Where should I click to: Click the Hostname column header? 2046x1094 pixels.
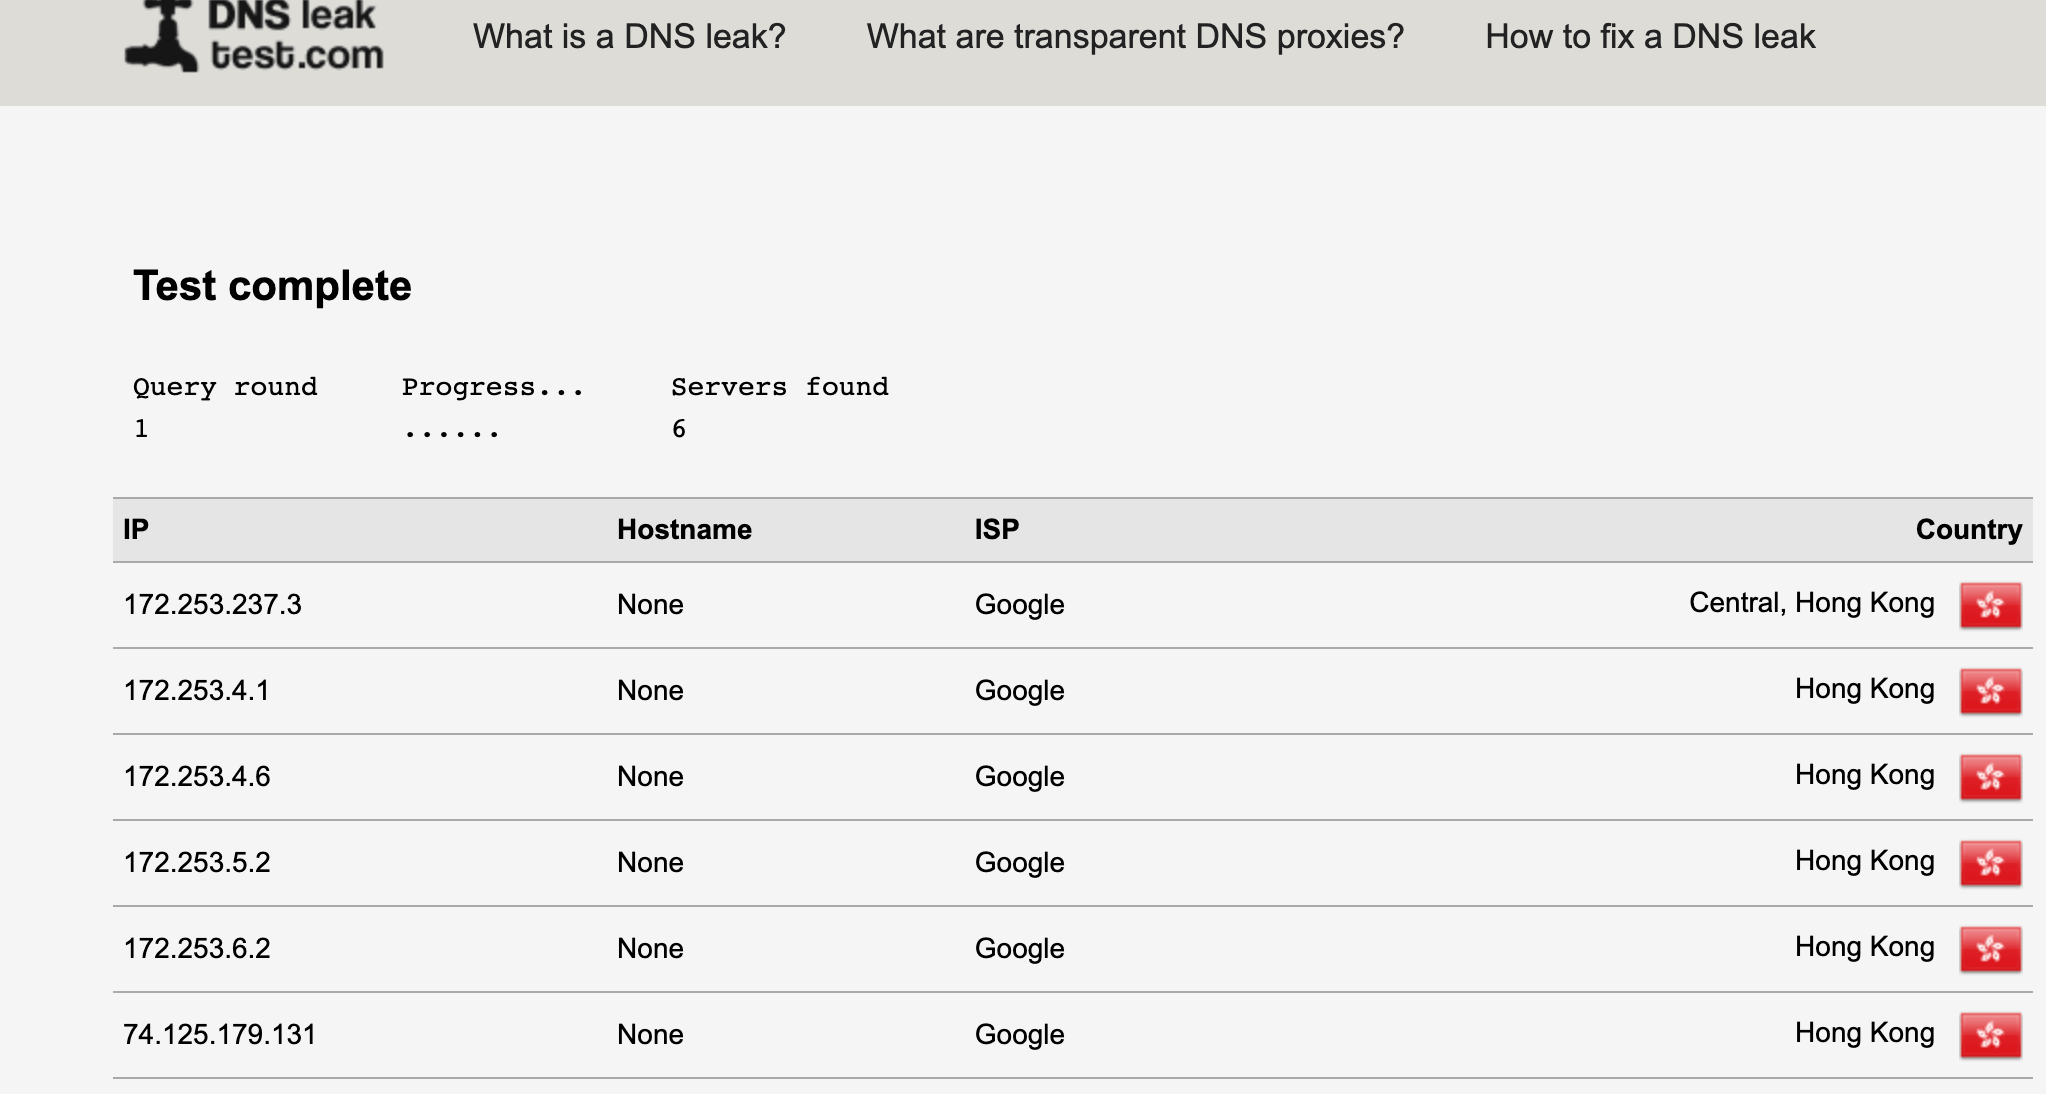tap(684, 529)
